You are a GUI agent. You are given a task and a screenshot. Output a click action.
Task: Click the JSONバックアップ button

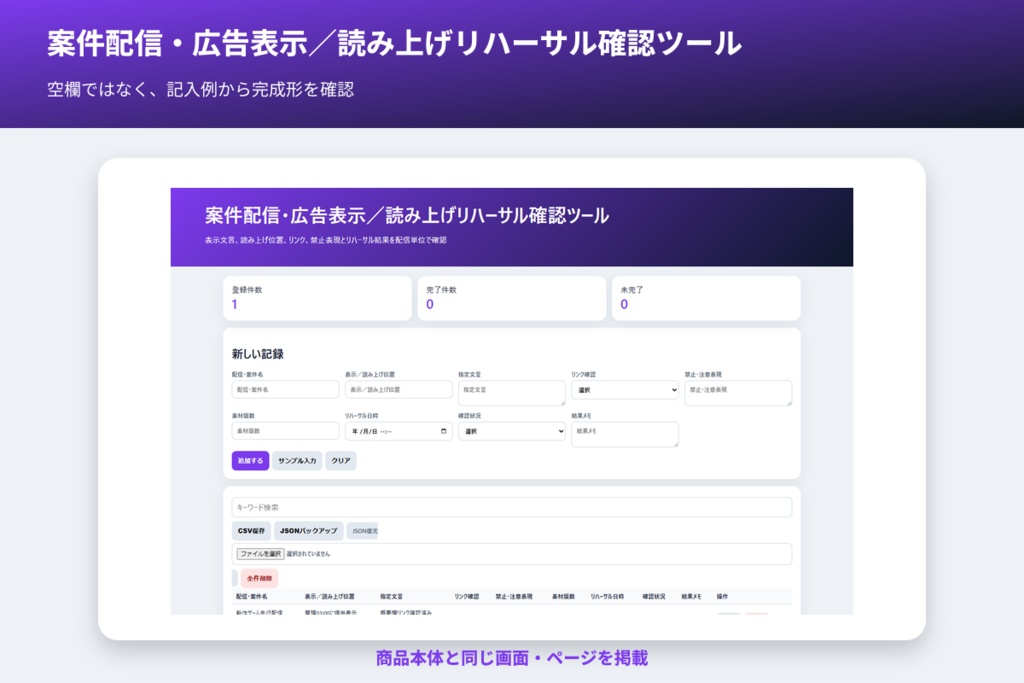[x=308, y=531]
